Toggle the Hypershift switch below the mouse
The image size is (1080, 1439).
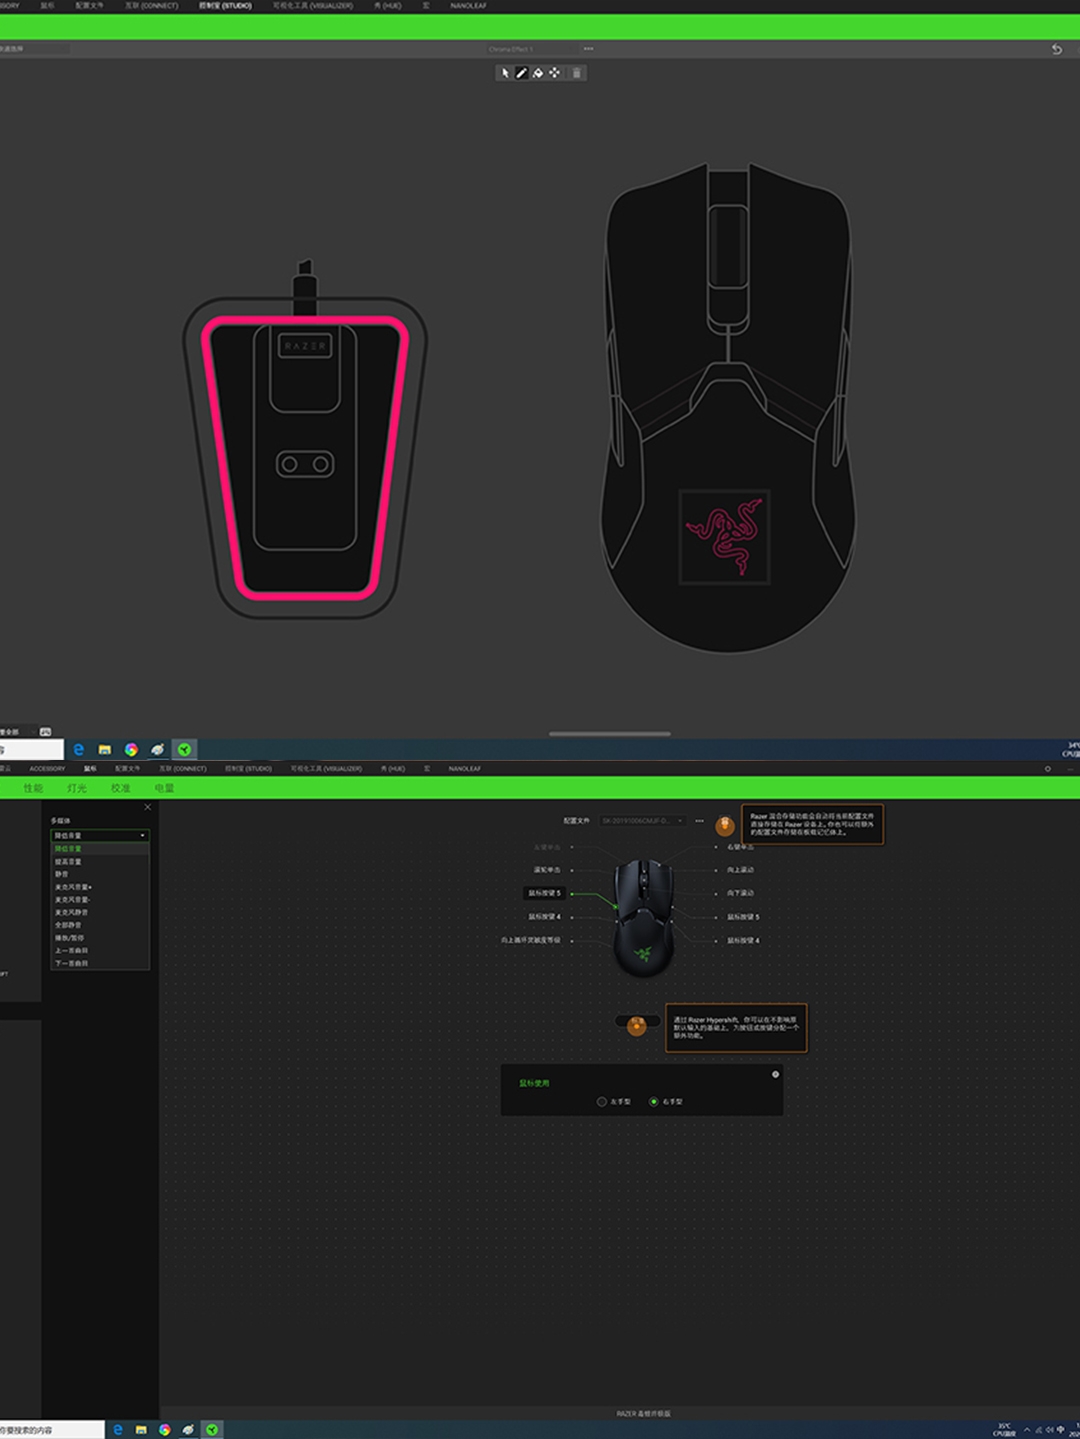[636, 1024]
